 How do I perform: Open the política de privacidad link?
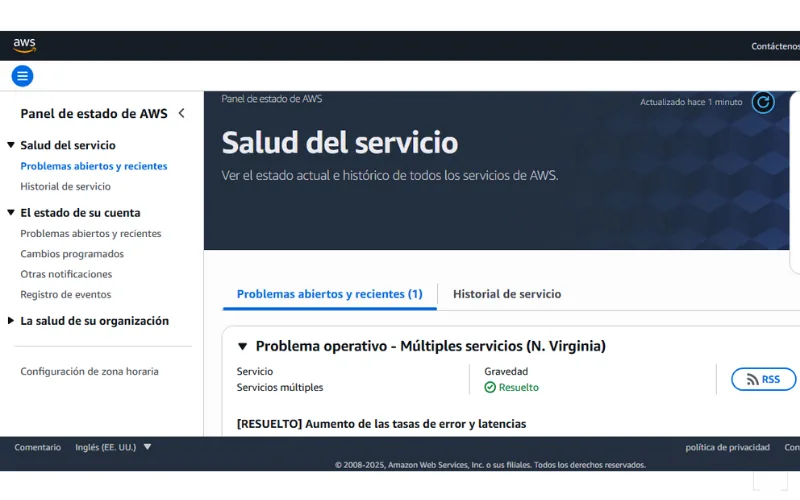click(x=727, y=447)
